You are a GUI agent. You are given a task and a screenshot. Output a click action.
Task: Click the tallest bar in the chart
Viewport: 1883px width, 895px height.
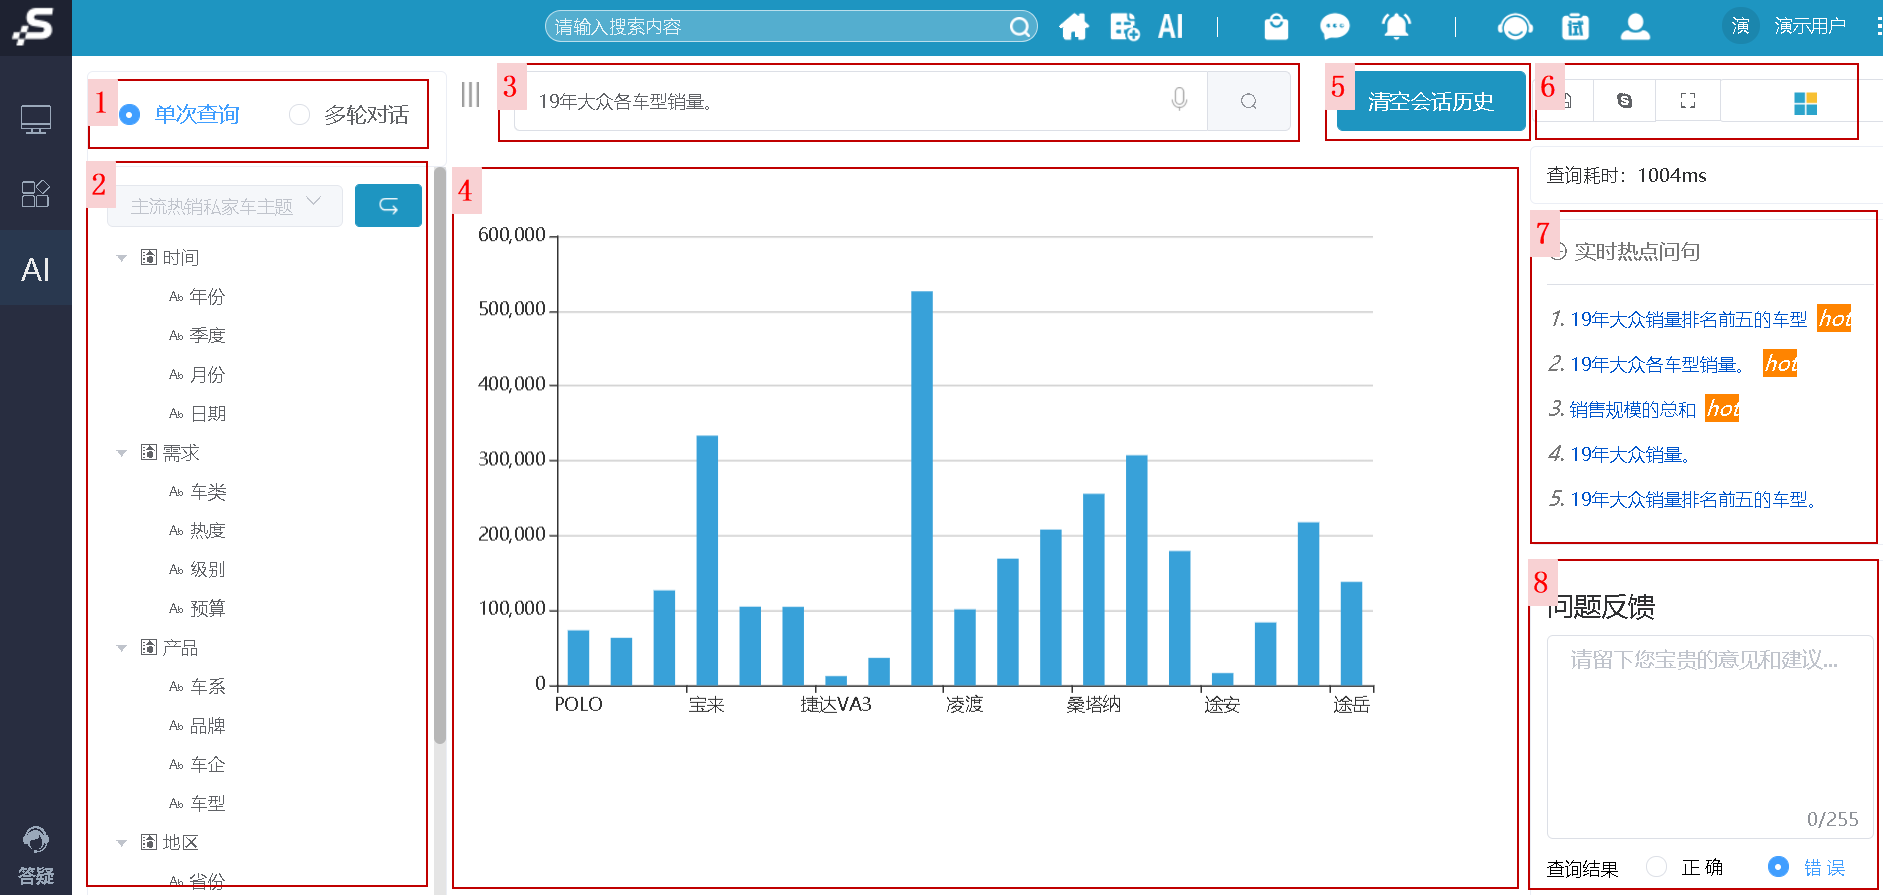tap(922, 488)
